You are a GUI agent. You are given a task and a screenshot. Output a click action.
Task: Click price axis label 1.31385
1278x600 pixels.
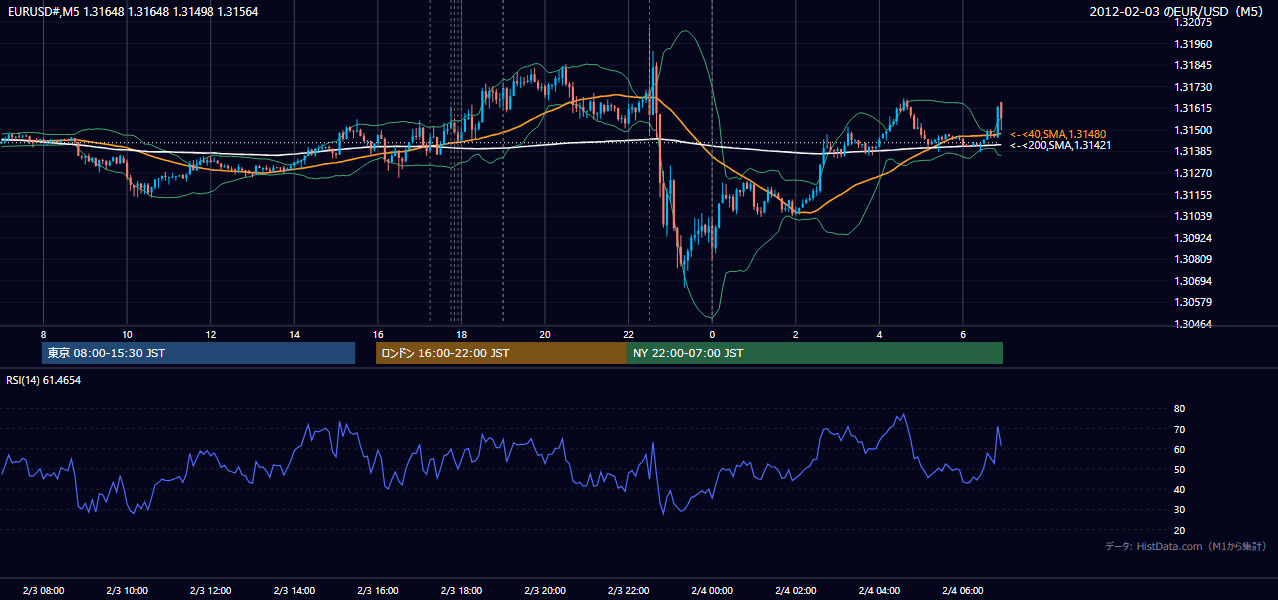pos(1193,151)
